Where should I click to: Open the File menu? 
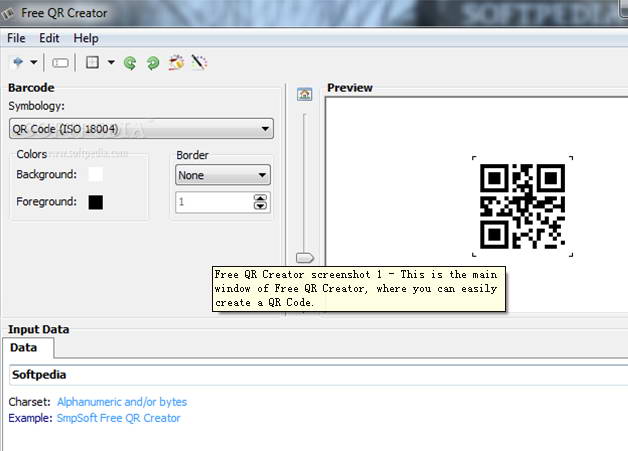pyautogui.click(x=16, y=38)
